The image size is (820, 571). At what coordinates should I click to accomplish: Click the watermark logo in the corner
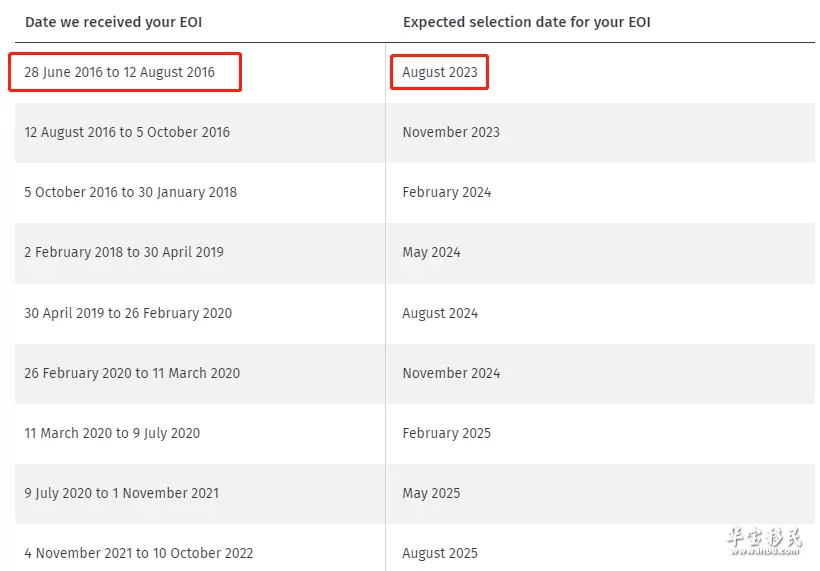tap(764, 541)
